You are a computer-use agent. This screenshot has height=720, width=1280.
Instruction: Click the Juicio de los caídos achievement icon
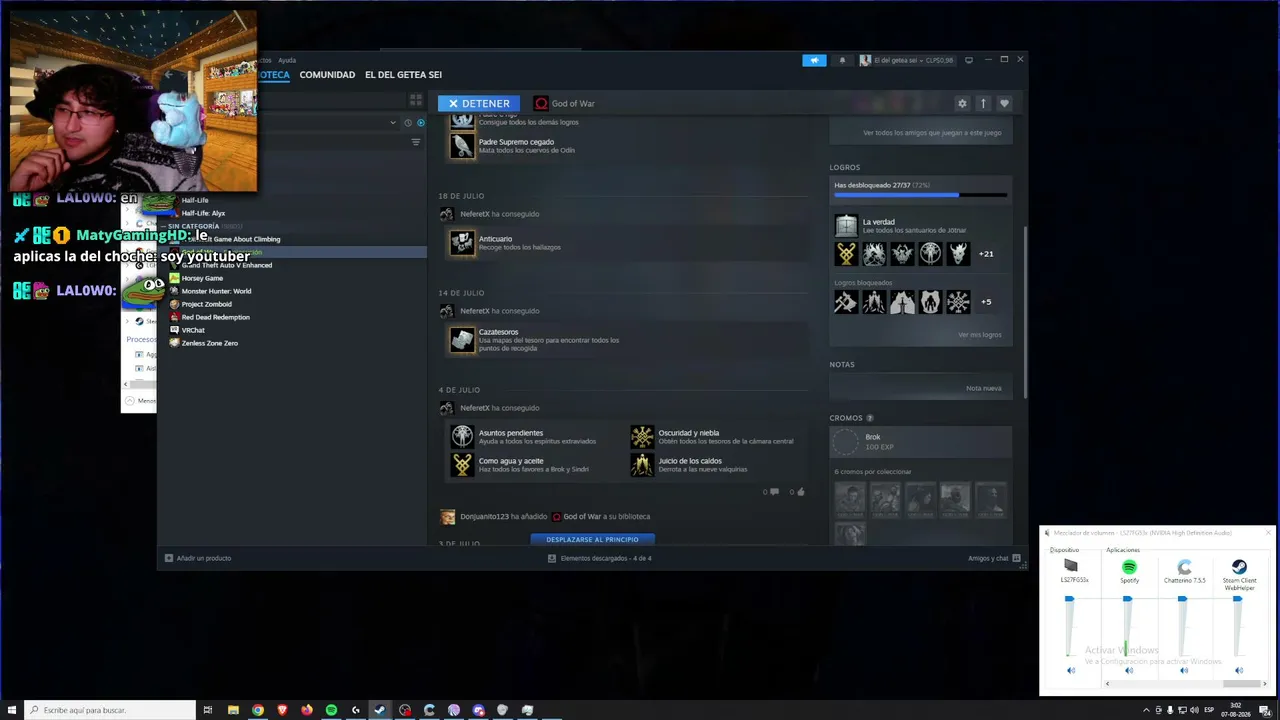click(642, 464)
